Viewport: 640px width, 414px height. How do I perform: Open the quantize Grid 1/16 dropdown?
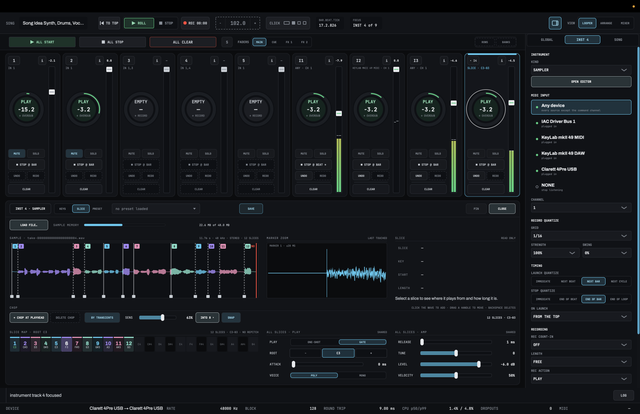pyautogui.click(x=581, y=236)
